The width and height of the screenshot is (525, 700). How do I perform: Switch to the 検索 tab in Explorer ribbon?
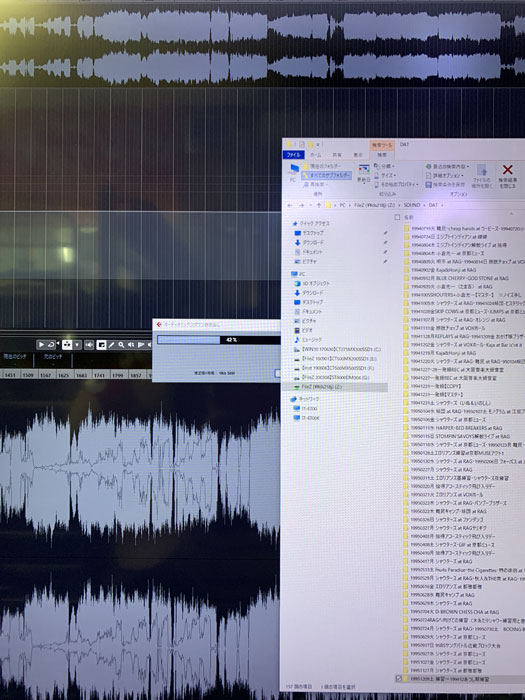[382, 154]
